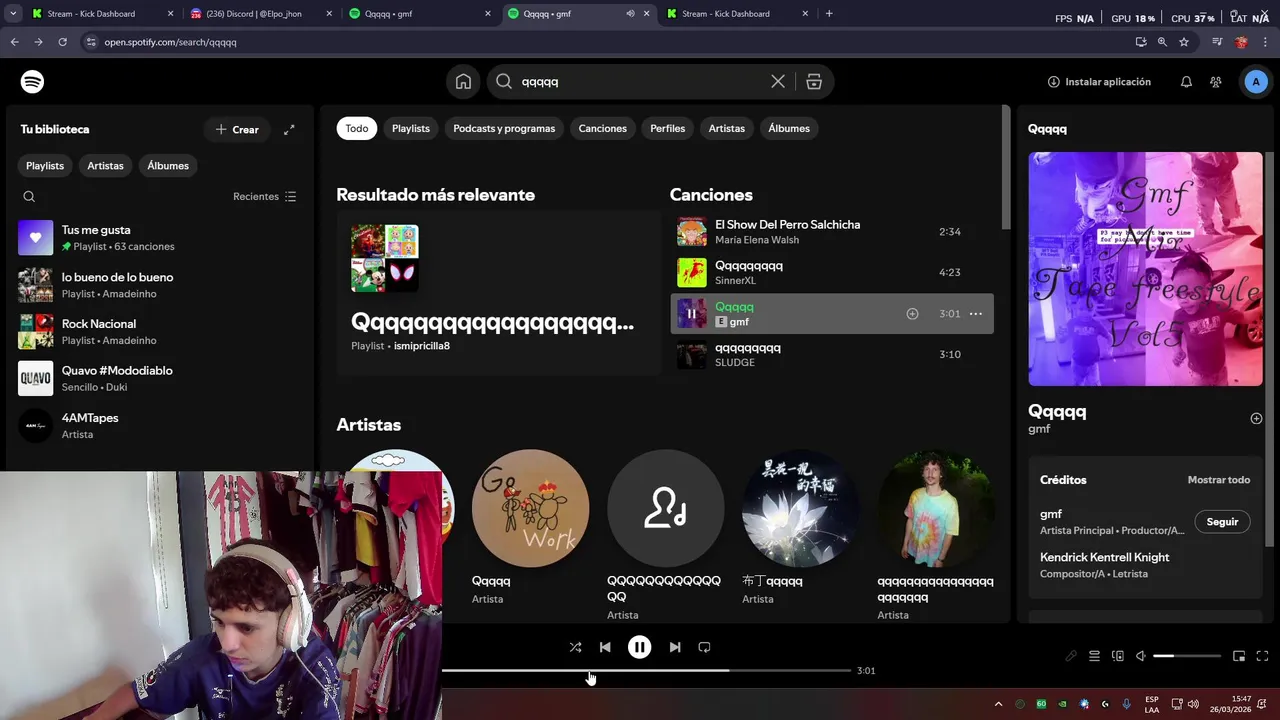Filter library by Artistas
1280x720 pixels.
(x=105, y=166)
